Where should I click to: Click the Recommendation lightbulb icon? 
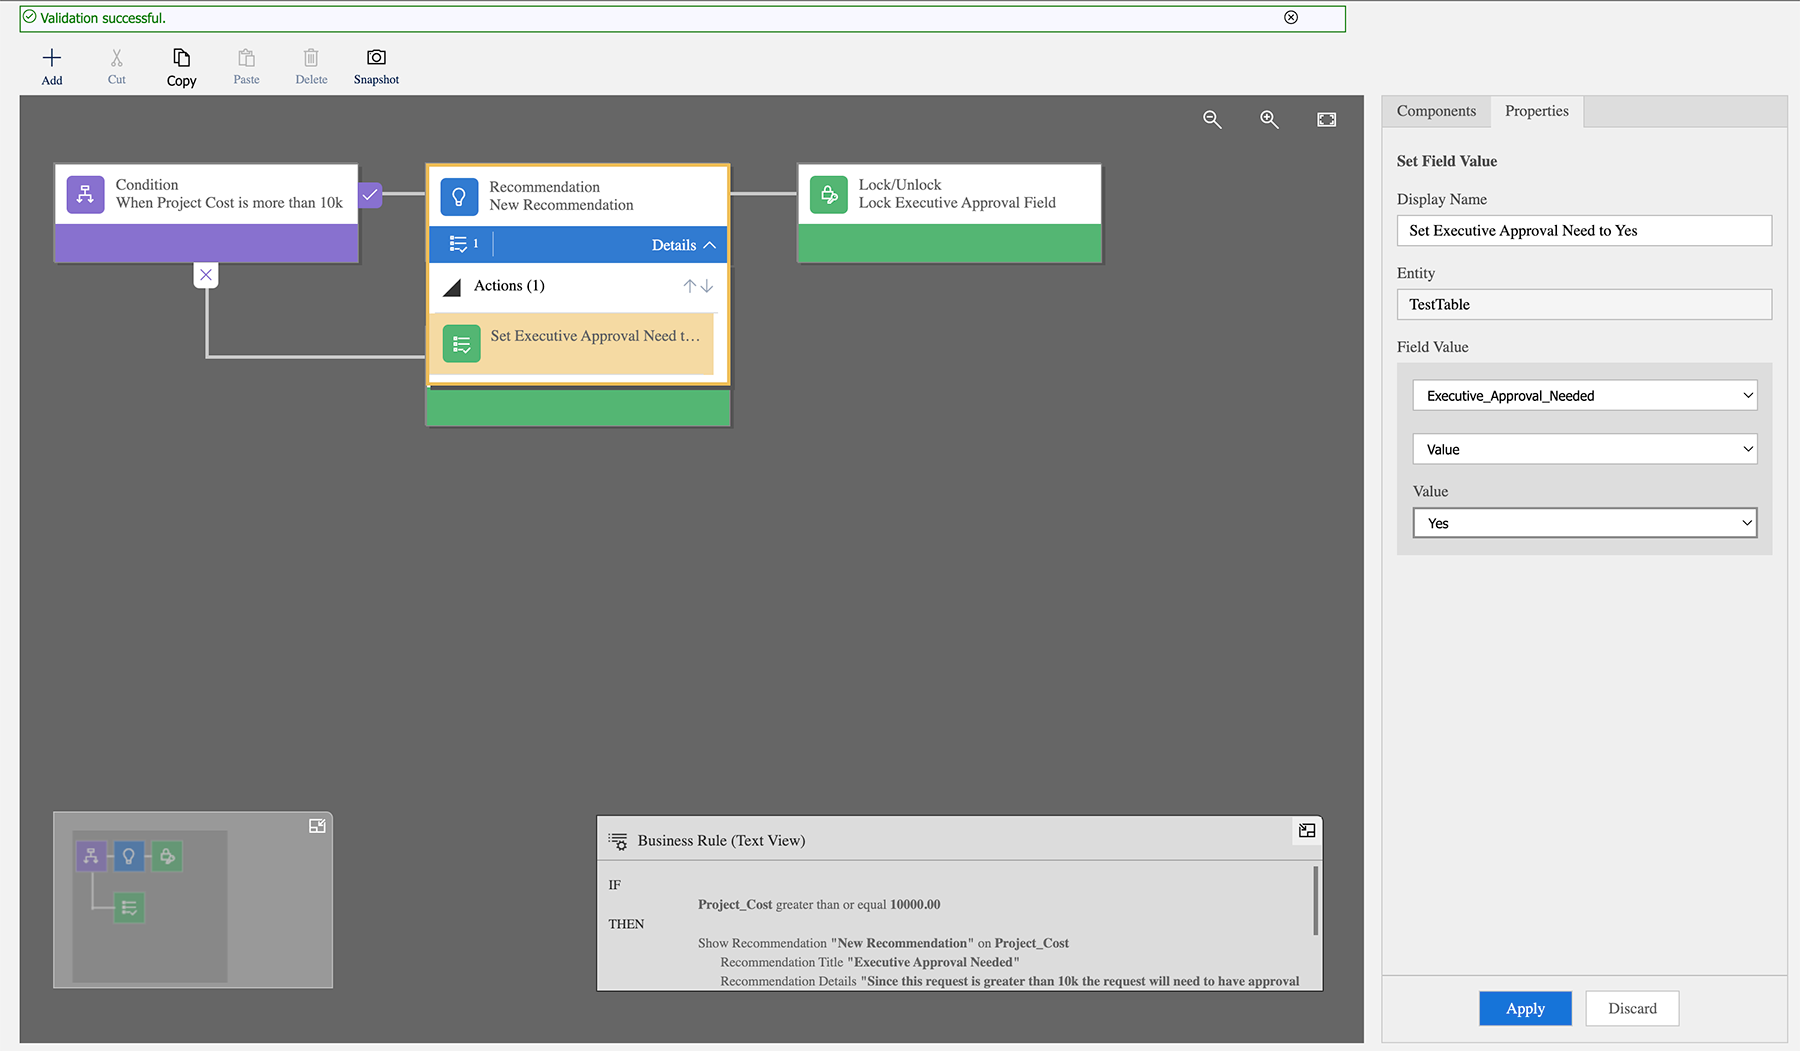(x=459, y=195)
